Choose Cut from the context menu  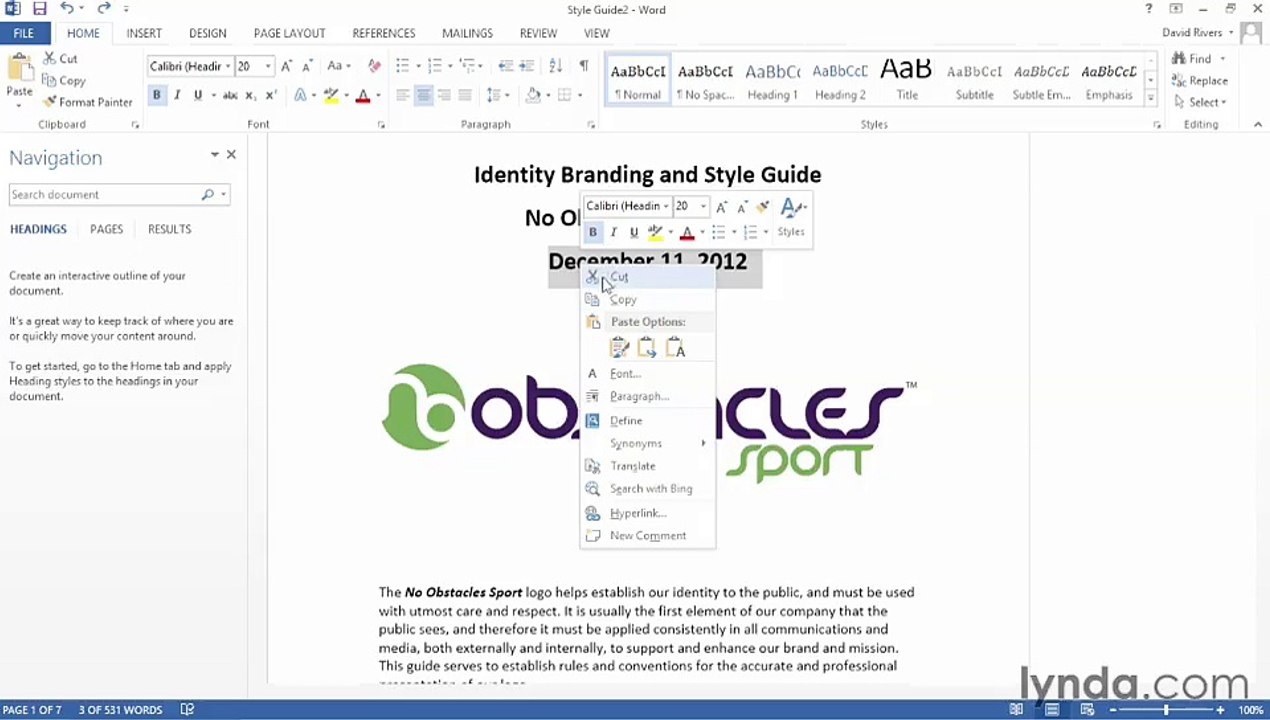648,277
